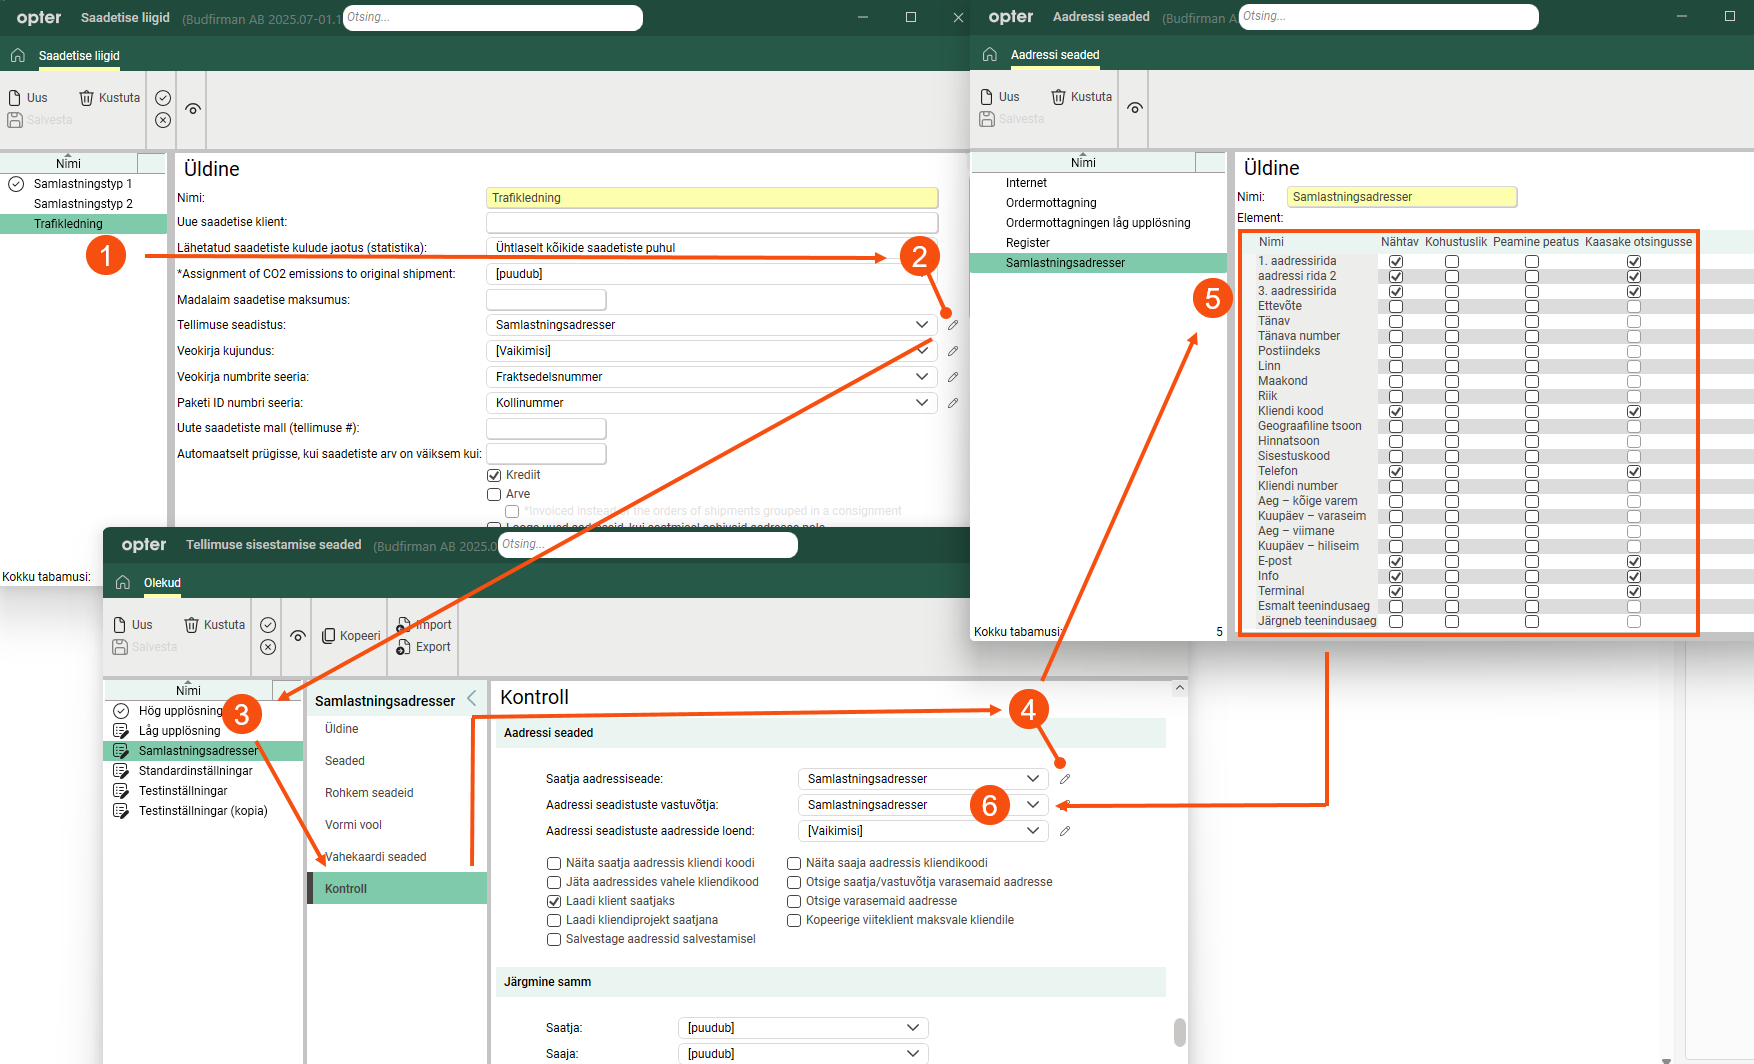Click the Kopeeri copy icon in Tellimuse toolbar

(x=329, y=636)
